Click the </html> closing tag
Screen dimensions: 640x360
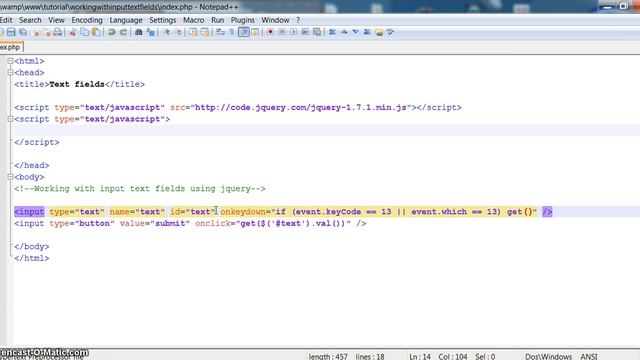click(32, 258)
